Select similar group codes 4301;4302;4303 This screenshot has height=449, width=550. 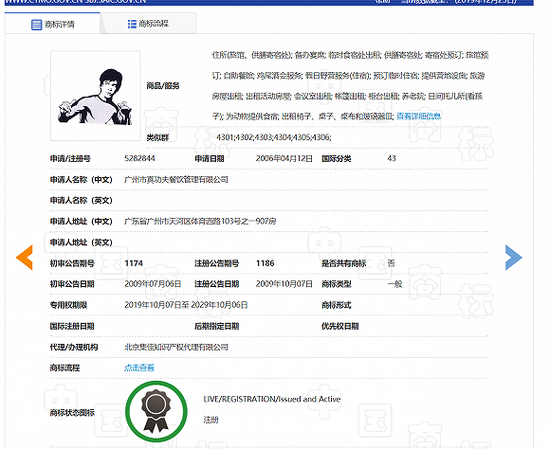tap(274, 137)
